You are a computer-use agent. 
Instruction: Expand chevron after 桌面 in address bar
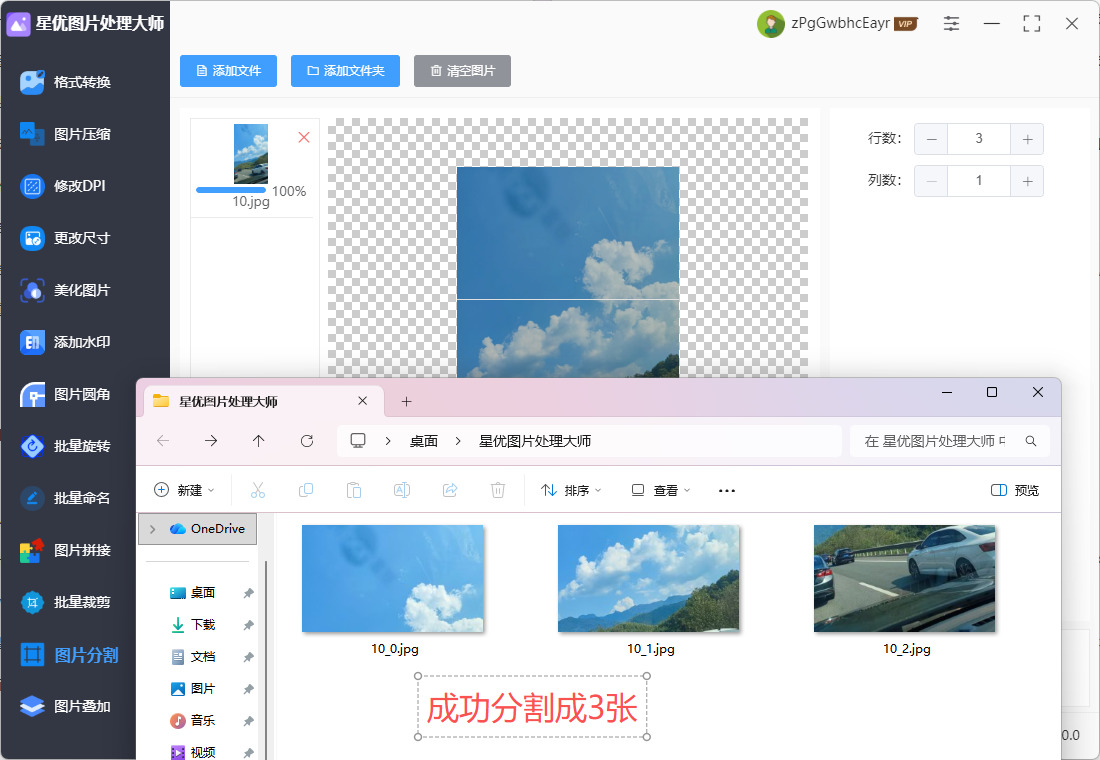click(458, 441)
